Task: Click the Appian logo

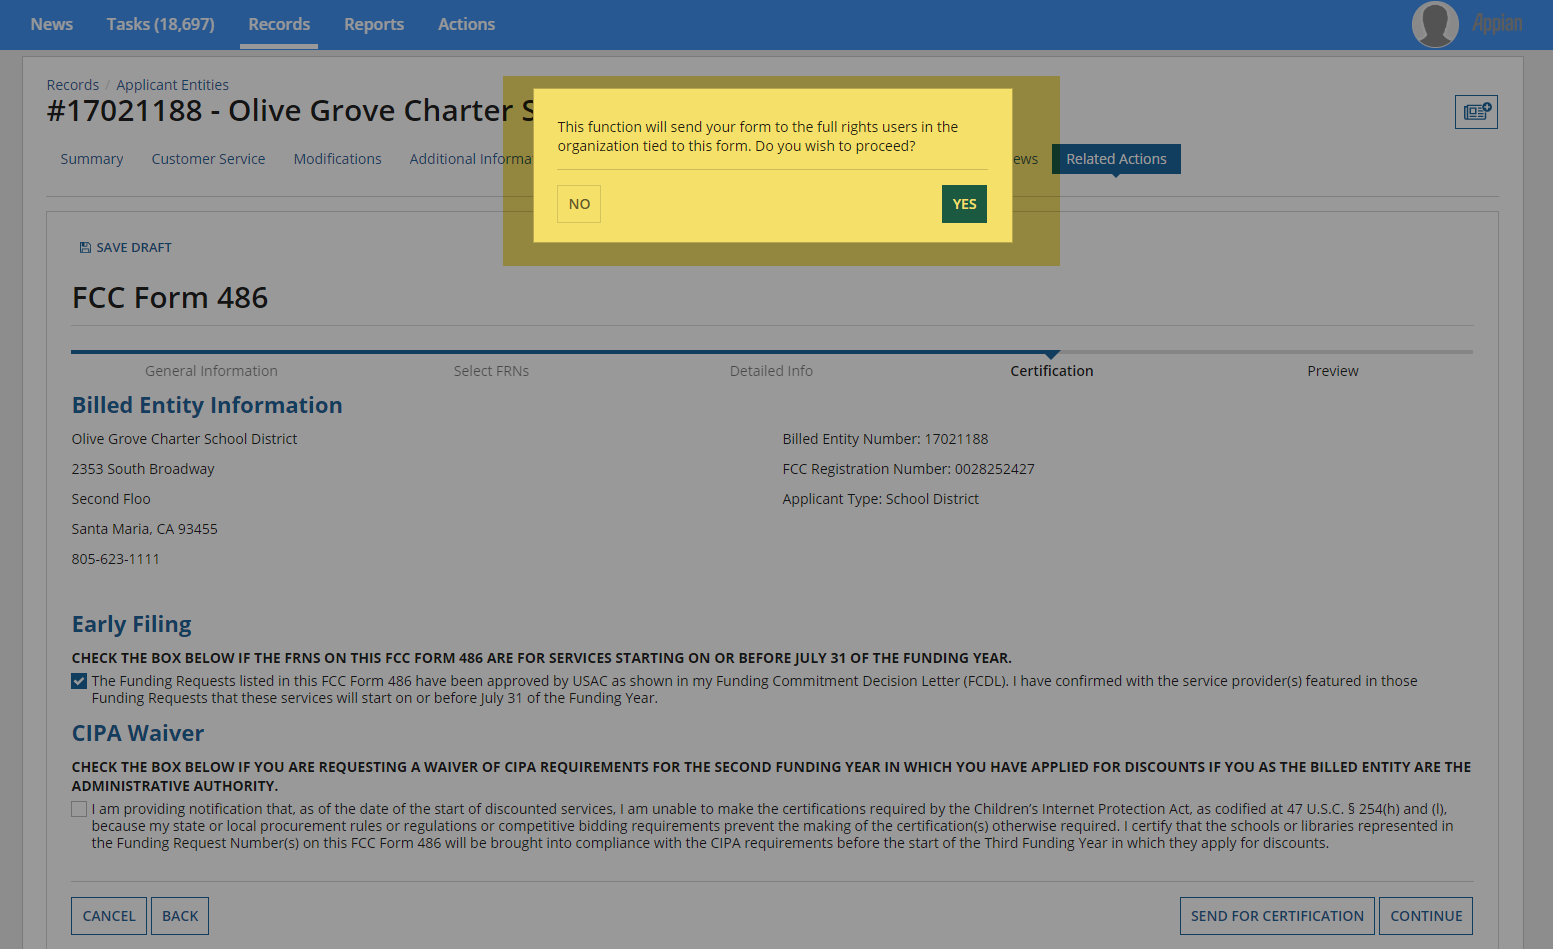Action: click(1497, 24)
